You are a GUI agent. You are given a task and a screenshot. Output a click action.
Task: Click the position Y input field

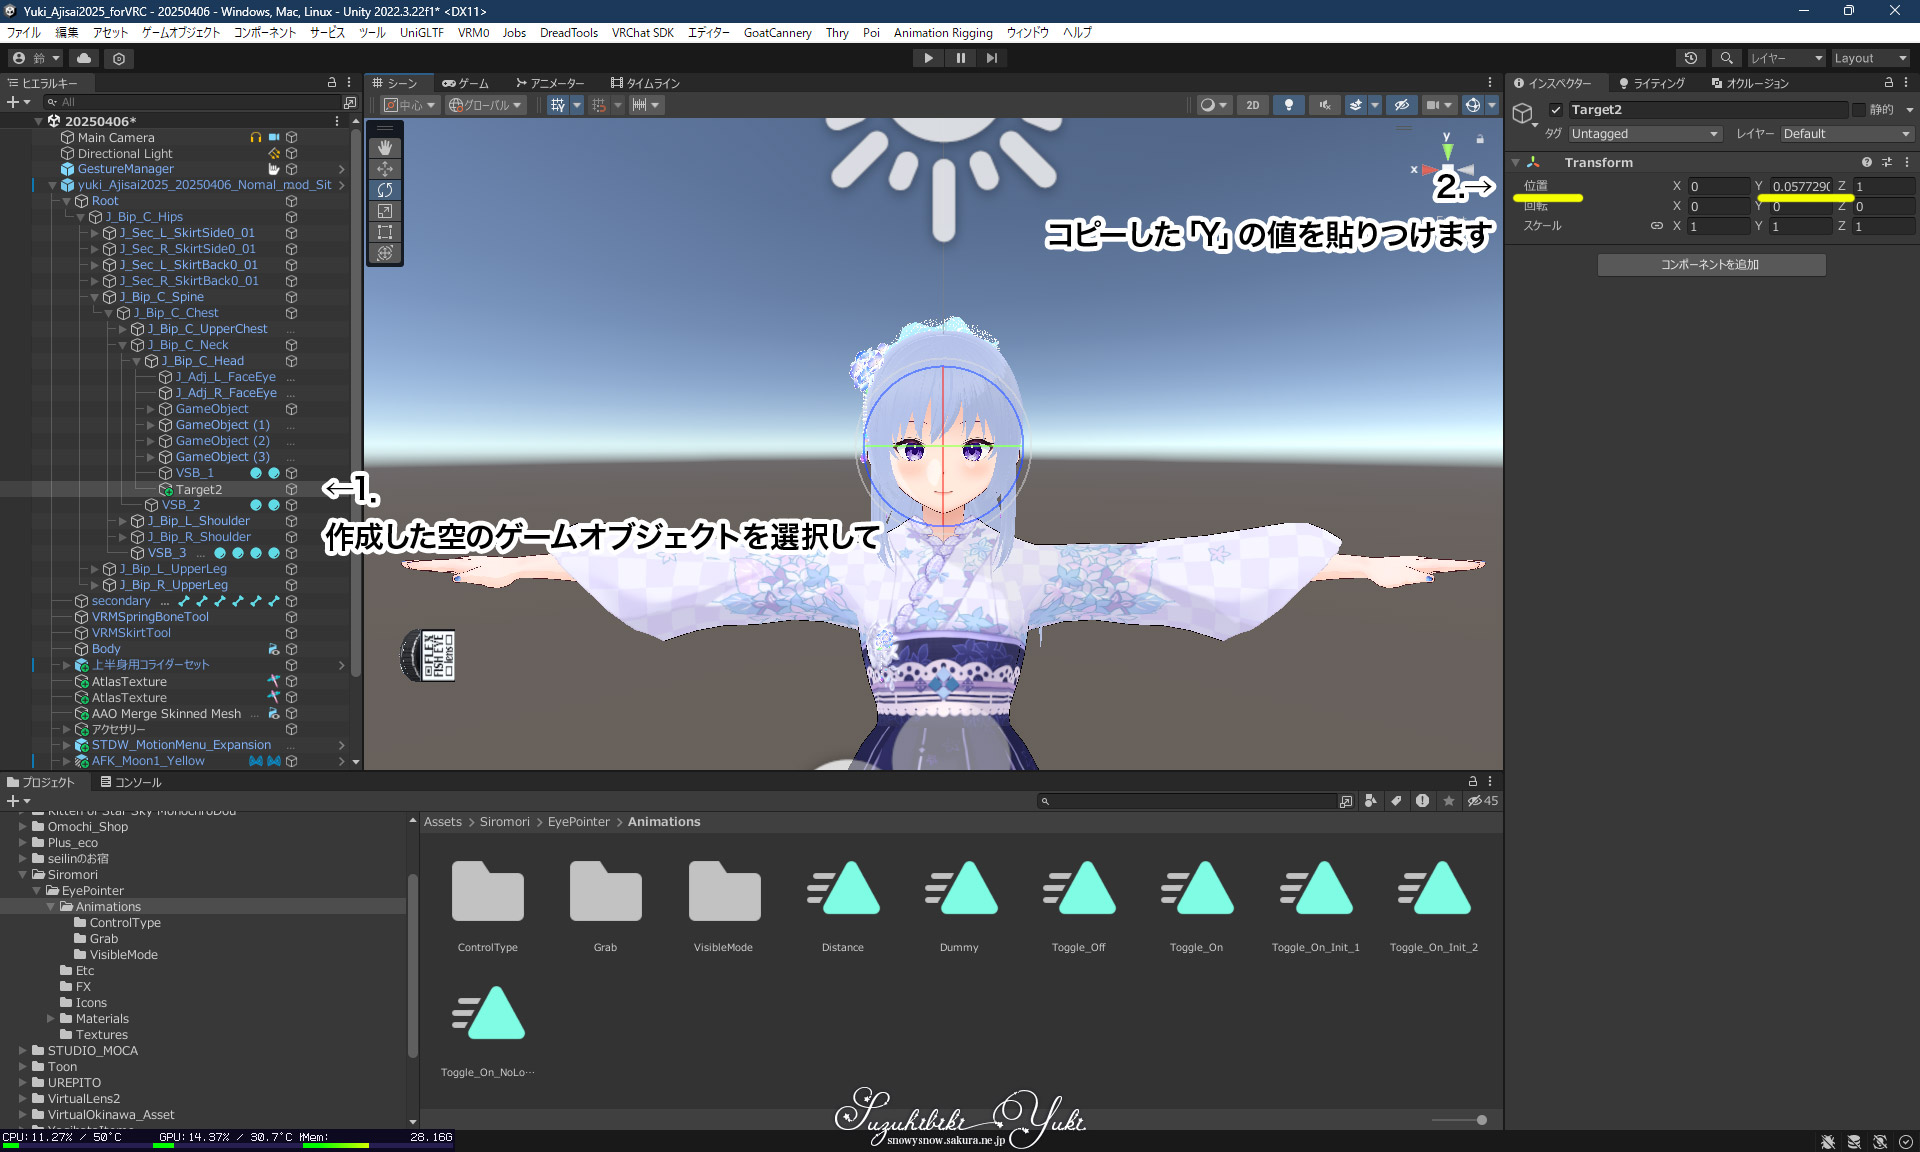(1800, 186)
